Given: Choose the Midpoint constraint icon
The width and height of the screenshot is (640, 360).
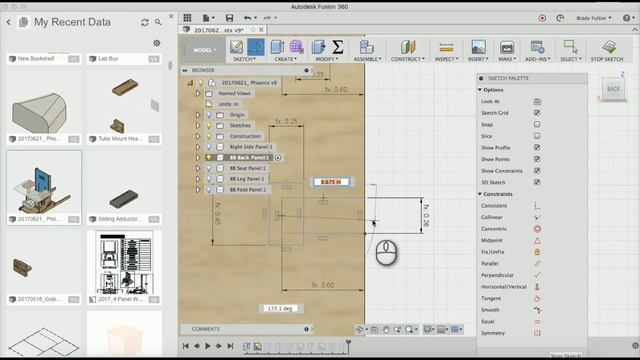Looking at the screenshot, I should 537,240.
